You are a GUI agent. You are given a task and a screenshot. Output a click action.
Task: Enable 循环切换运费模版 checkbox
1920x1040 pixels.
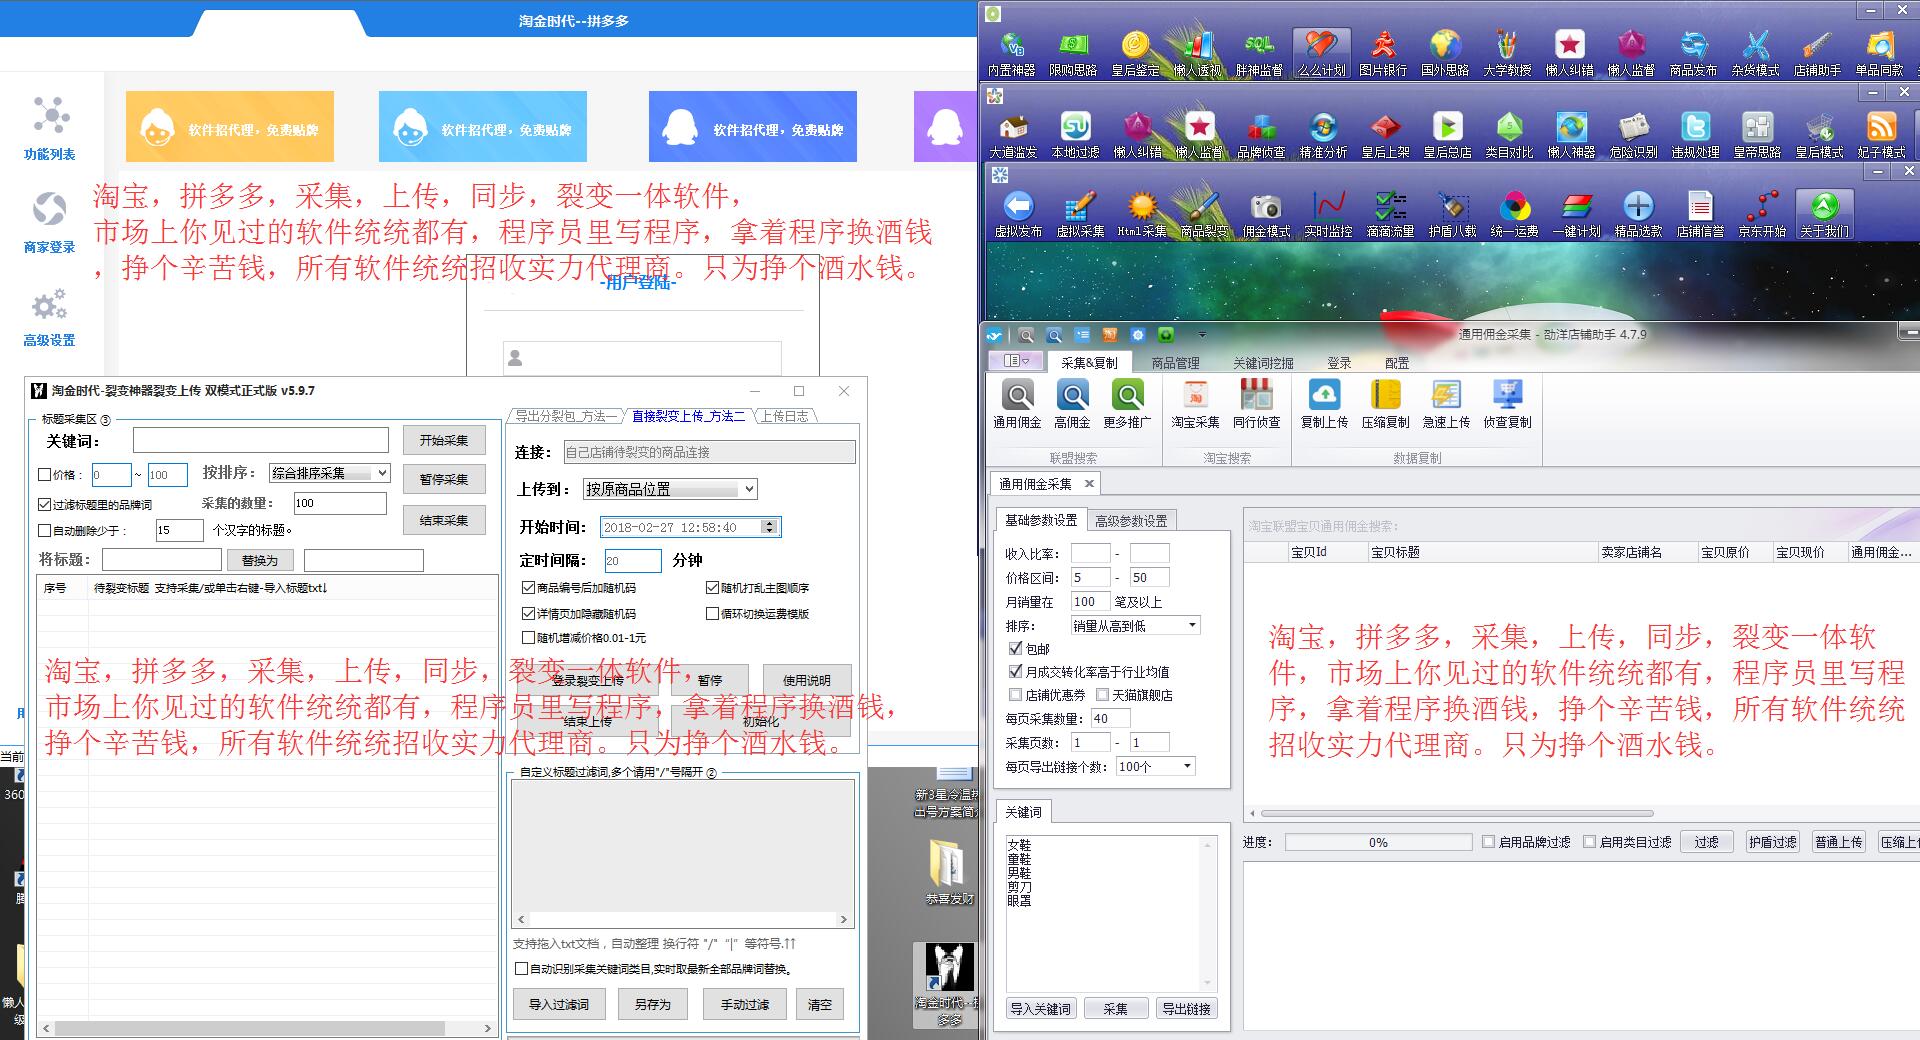(713, 614)
